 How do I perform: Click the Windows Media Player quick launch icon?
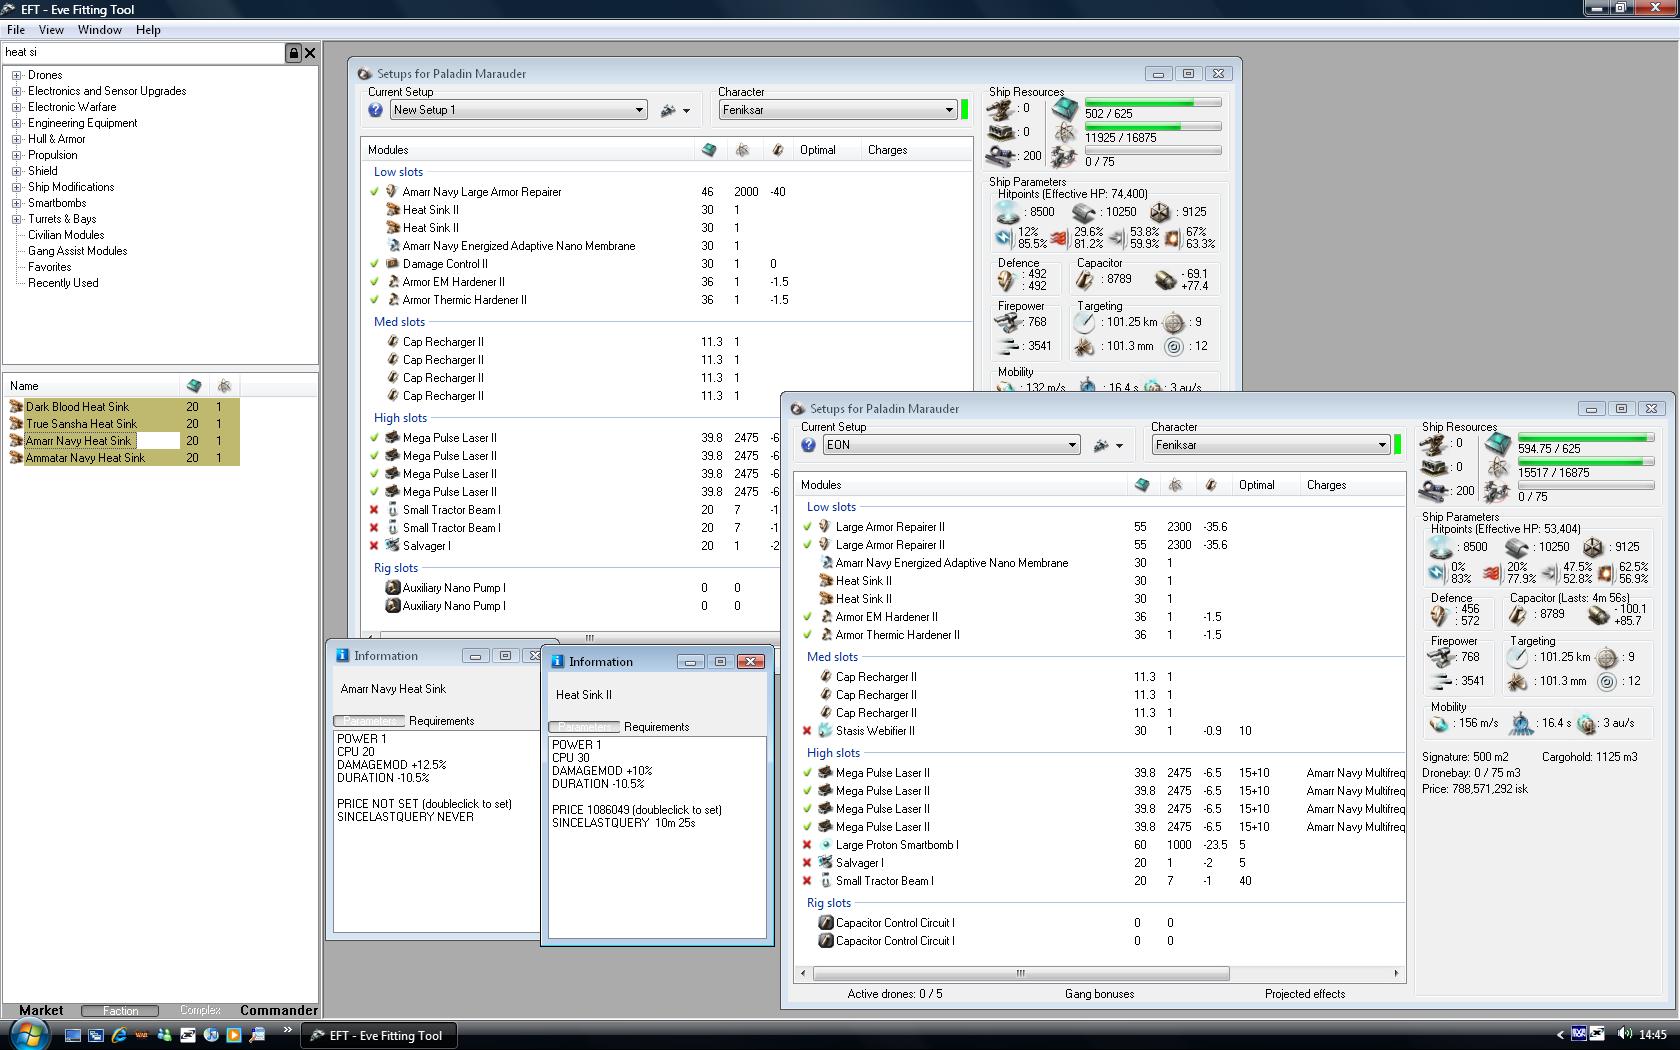234,1035
